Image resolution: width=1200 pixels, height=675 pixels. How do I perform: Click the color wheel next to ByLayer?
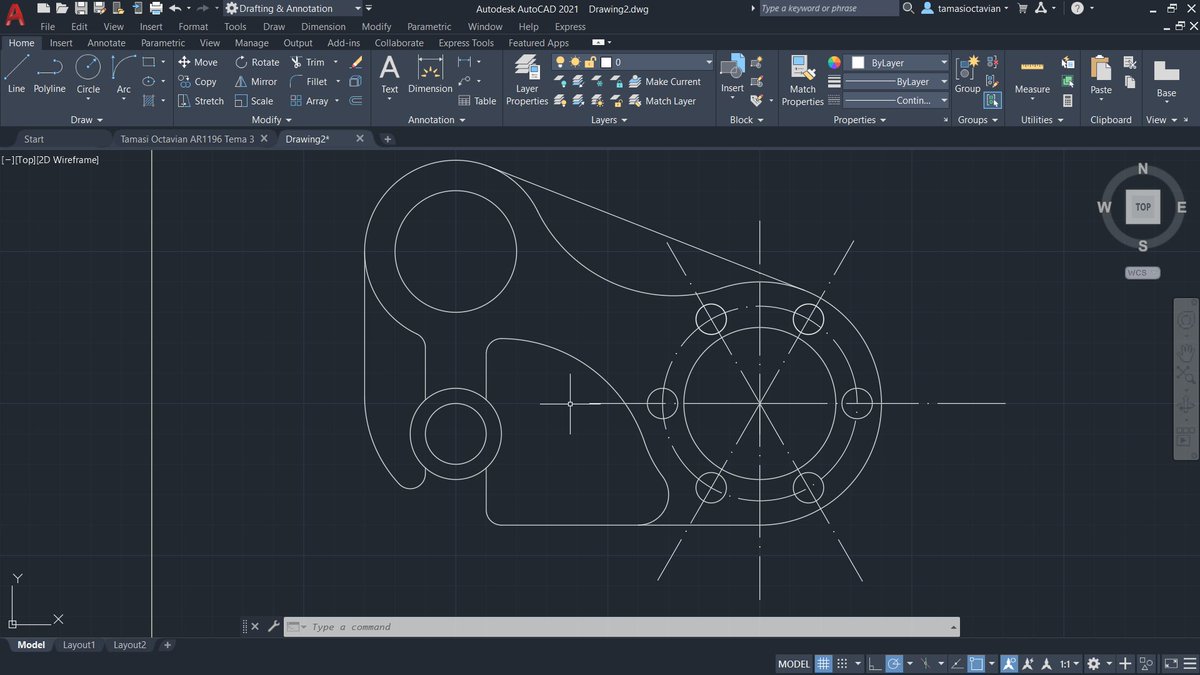pos(834,62)
